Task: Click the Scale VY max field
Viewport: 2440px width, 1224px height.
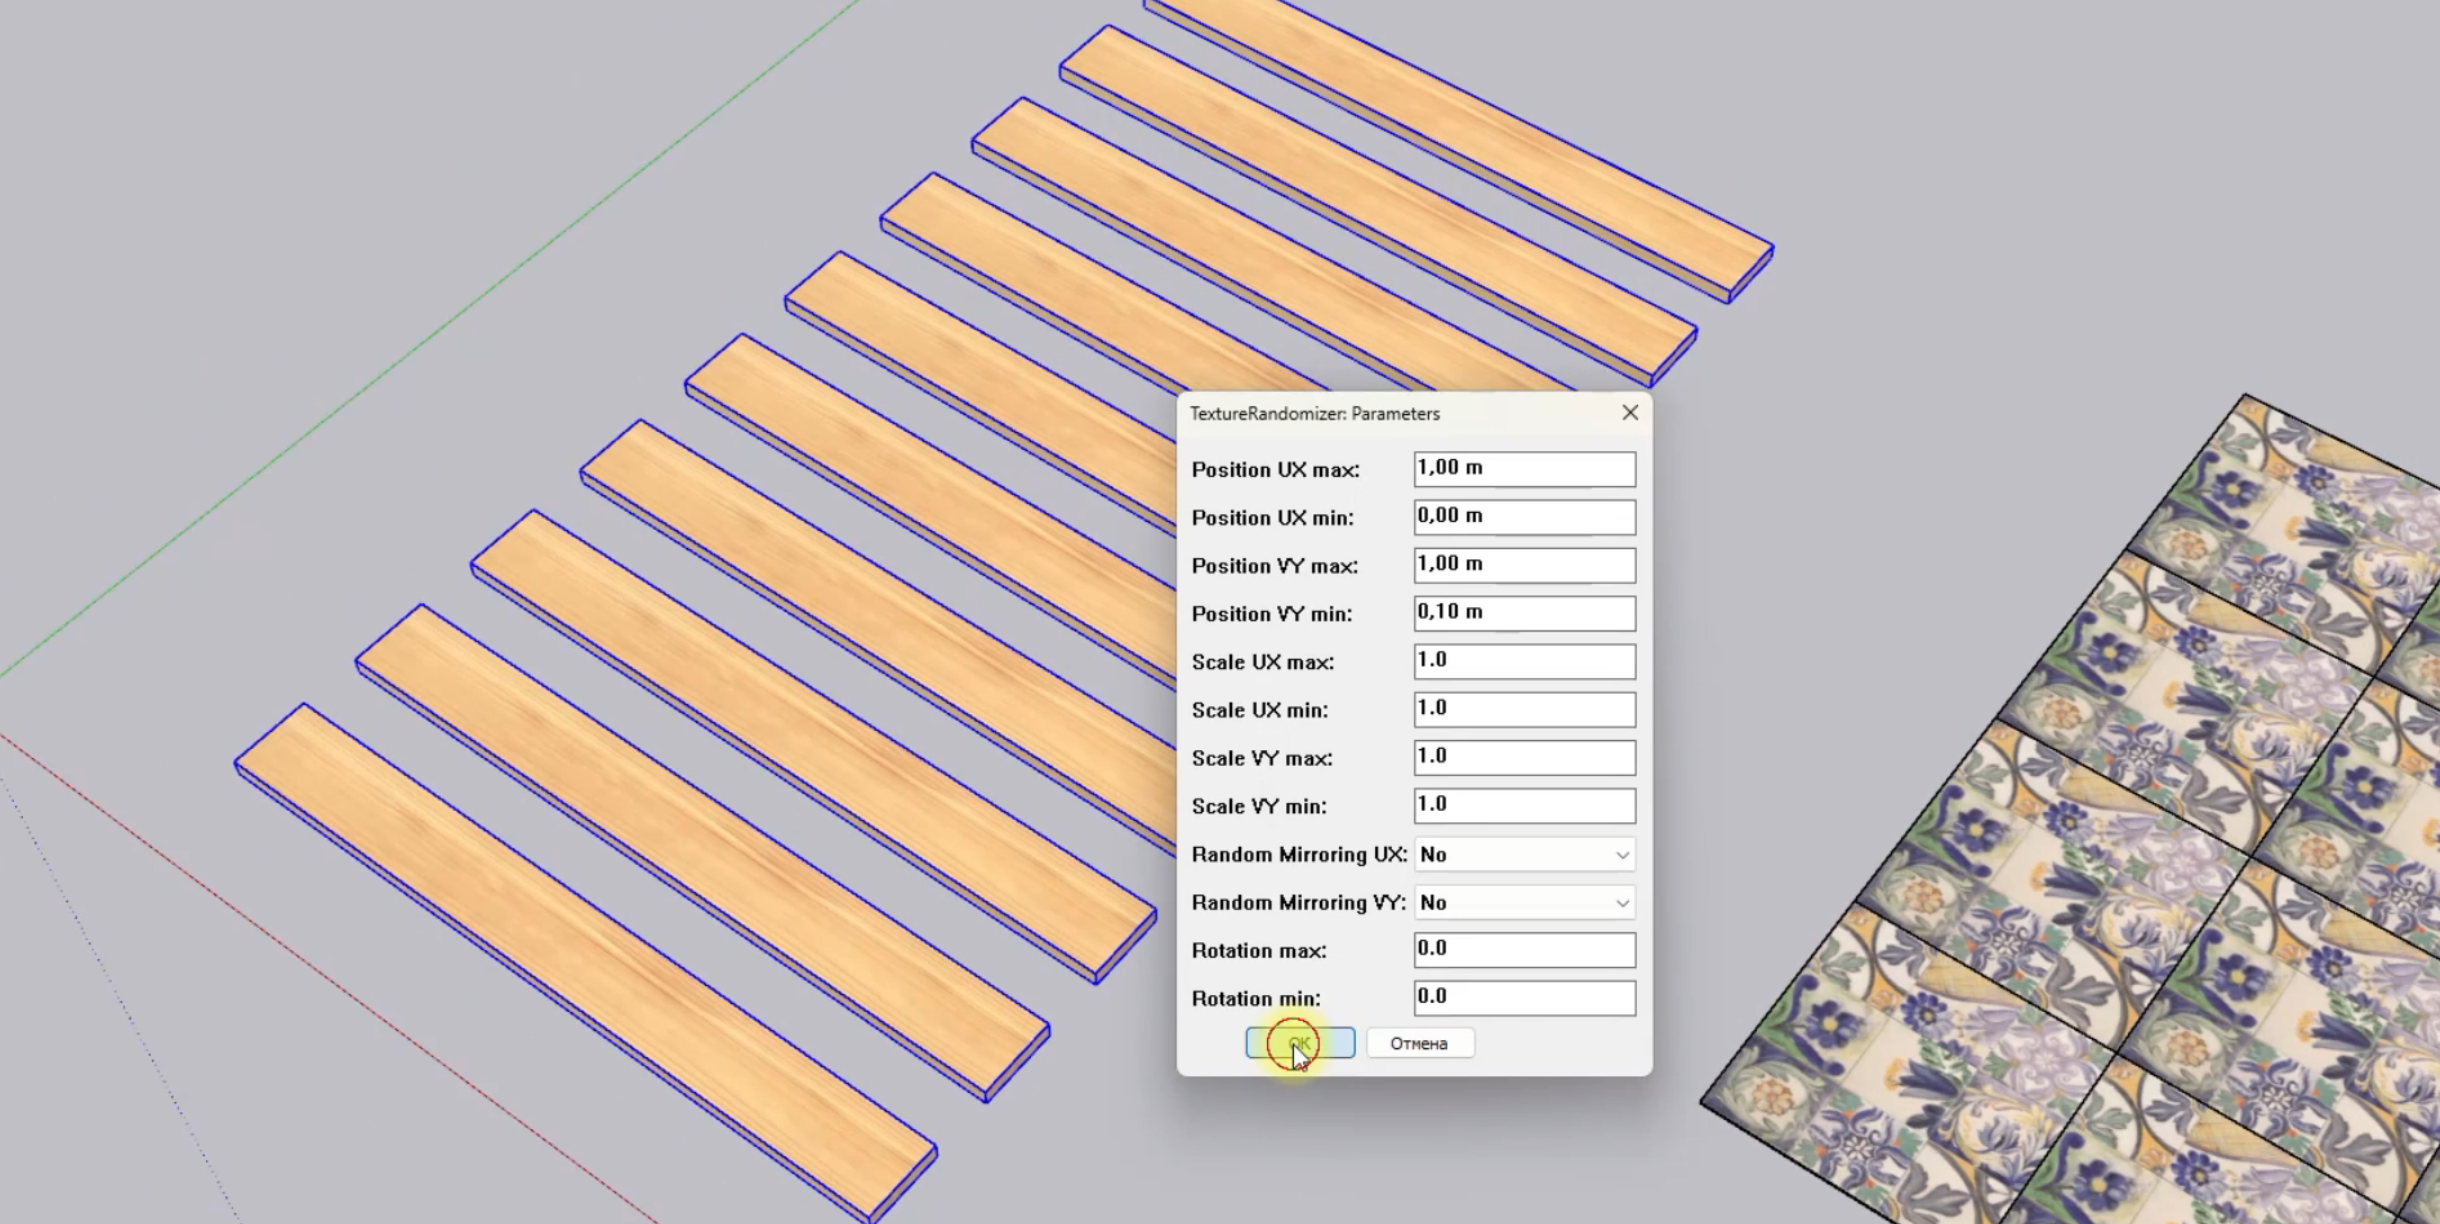Action: pyautogui.click(x=1523, y=757)
